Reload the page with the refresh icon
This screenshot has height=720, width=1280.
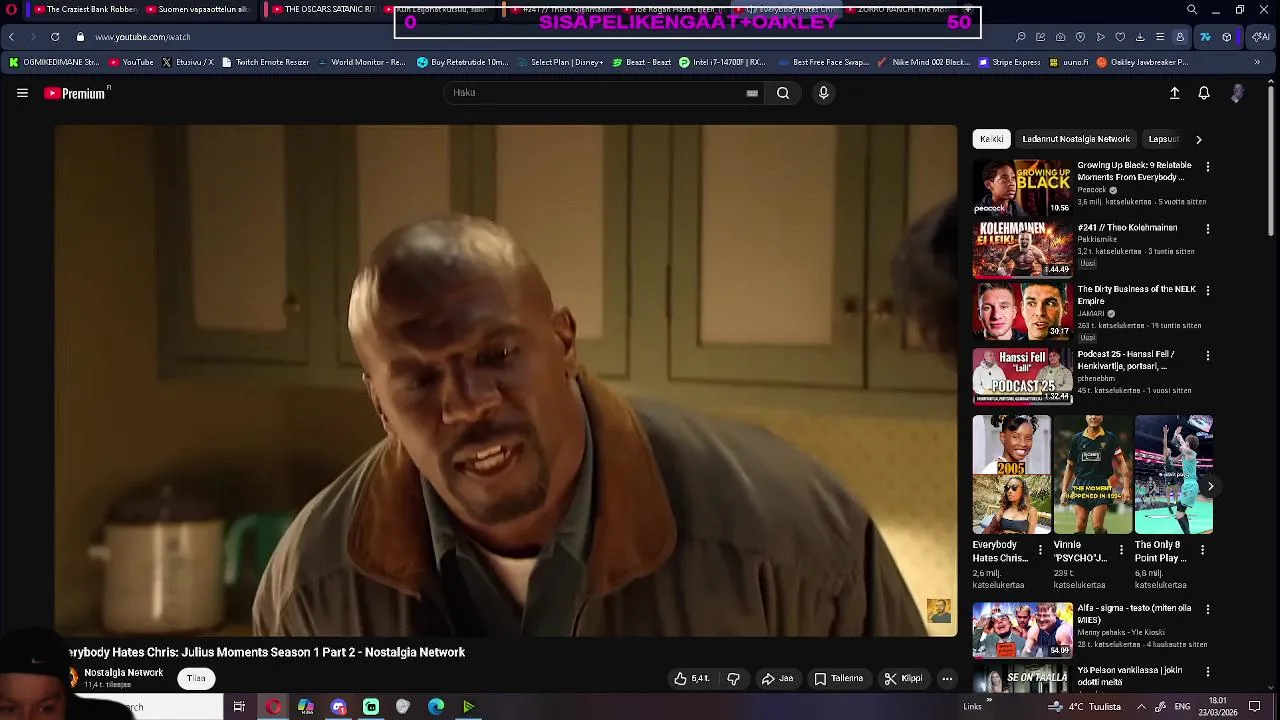[x=55, y=37]
